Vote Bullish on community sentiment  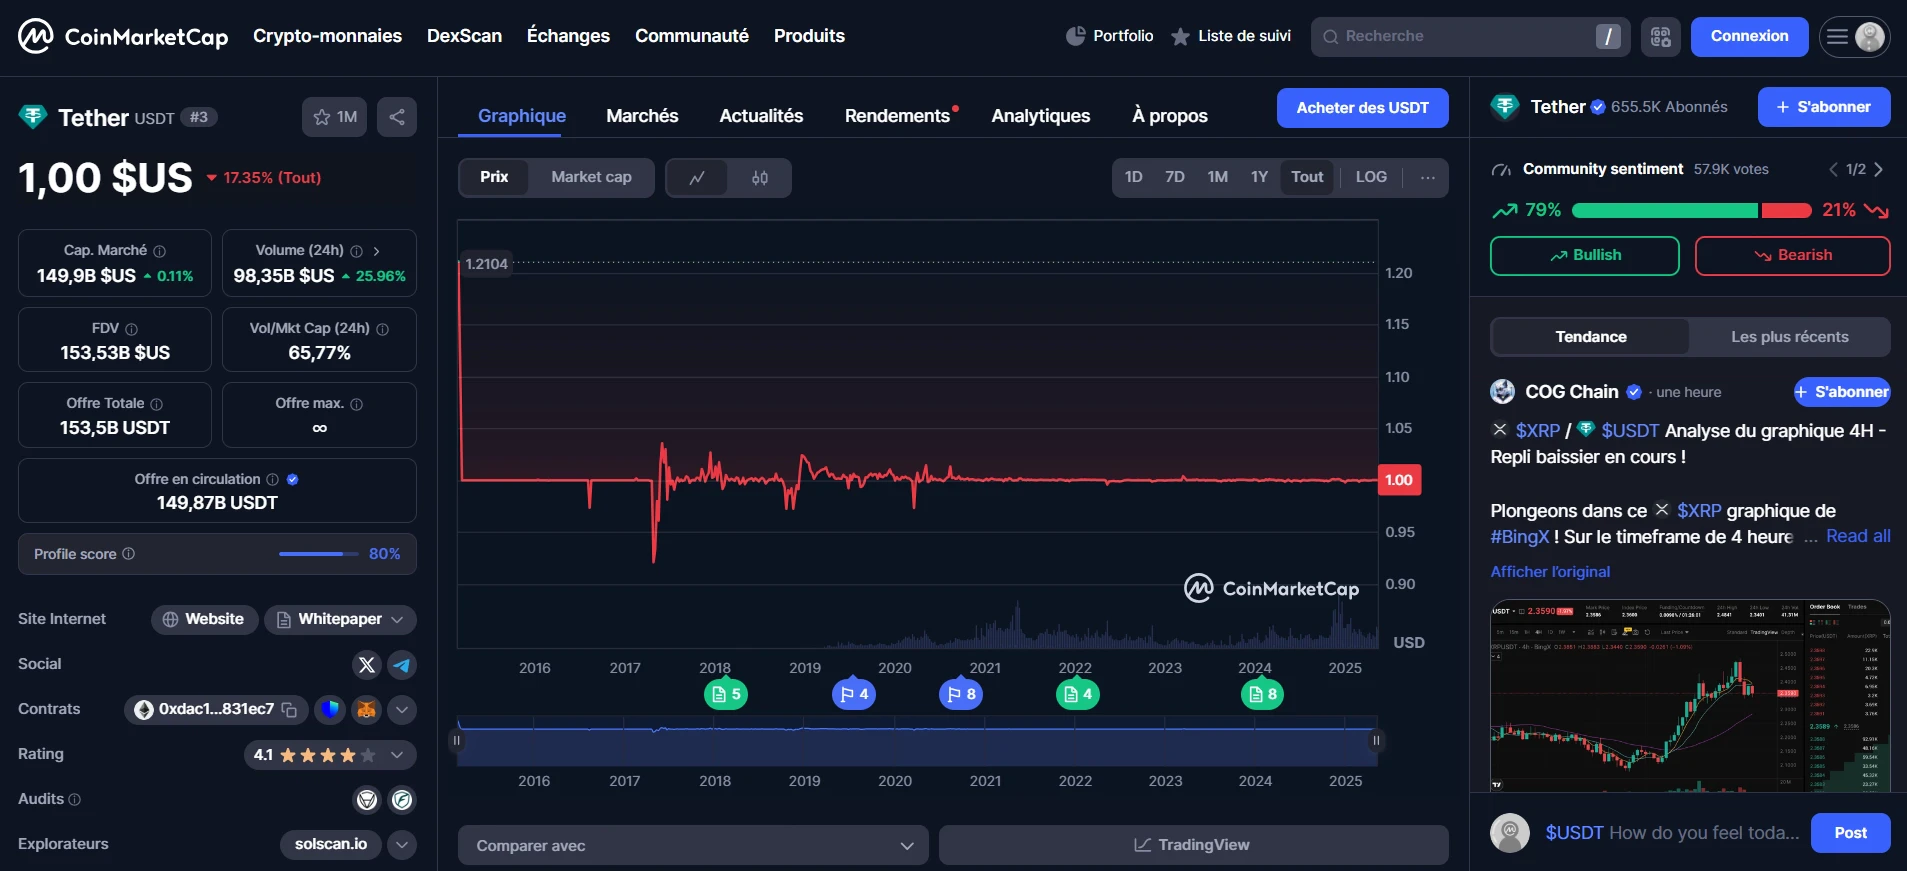point(1584,256)
